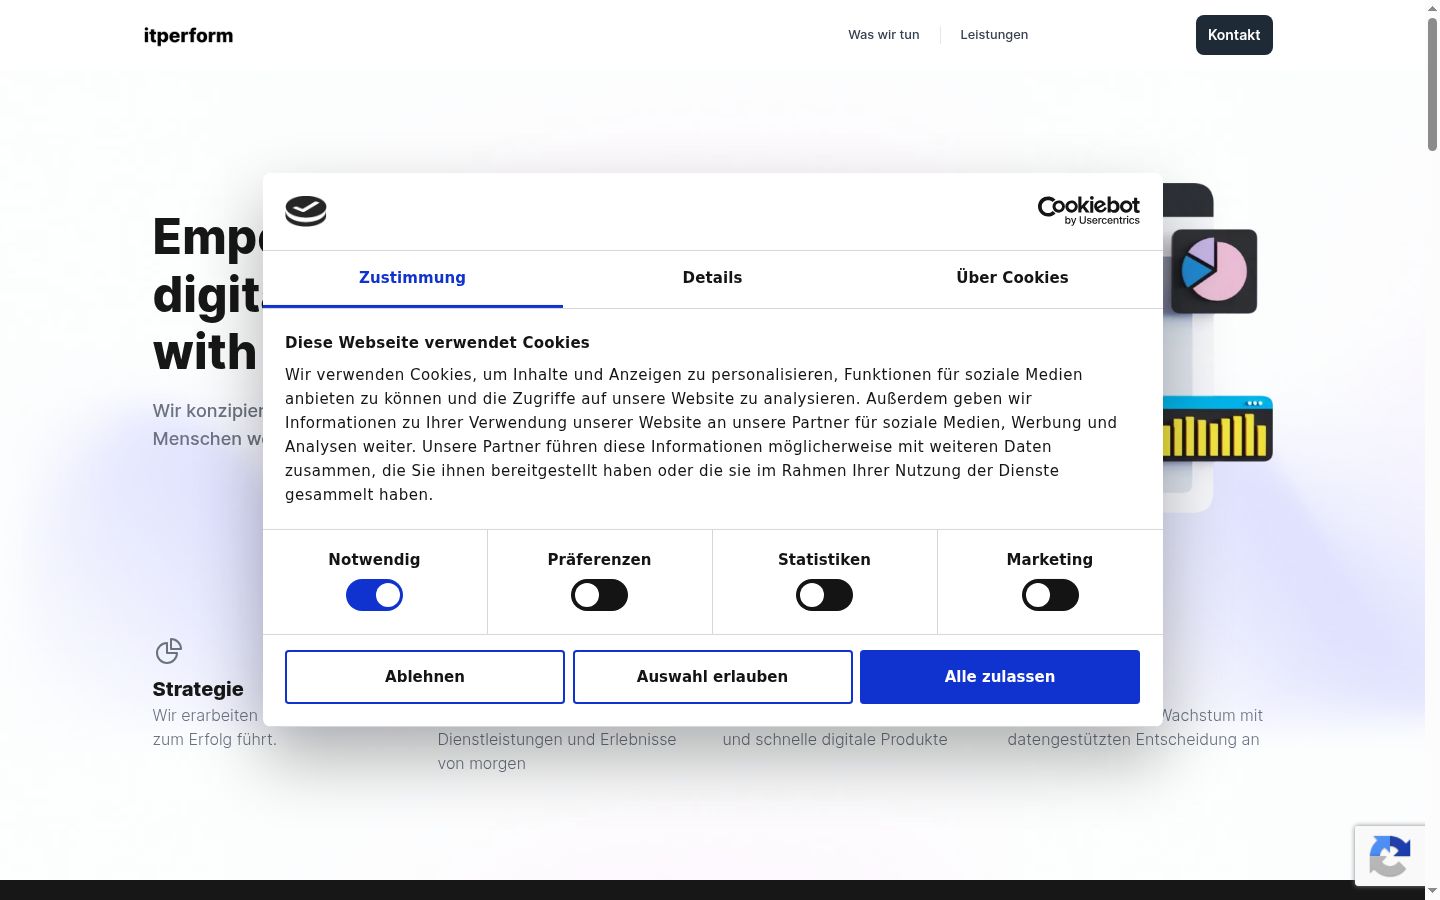Open the Kontakt button in header
This screenshot has width=1440, height=900.
click(1234, 35)
